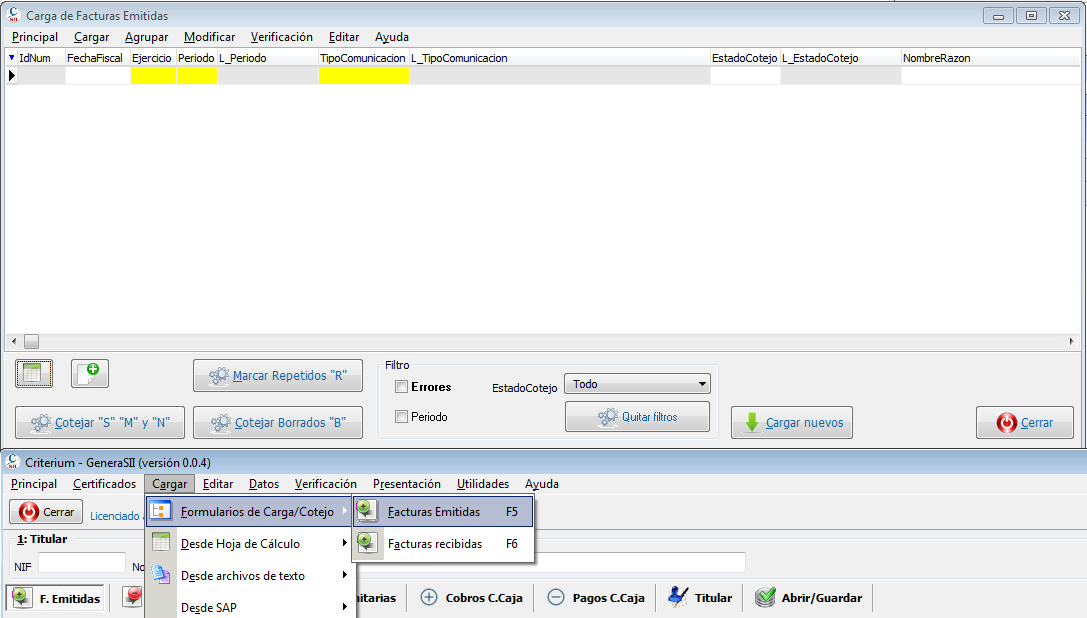Viewport: 1087px width, 618px height.
Task: Click the Titular pen icon
Action: coord(678,597)
